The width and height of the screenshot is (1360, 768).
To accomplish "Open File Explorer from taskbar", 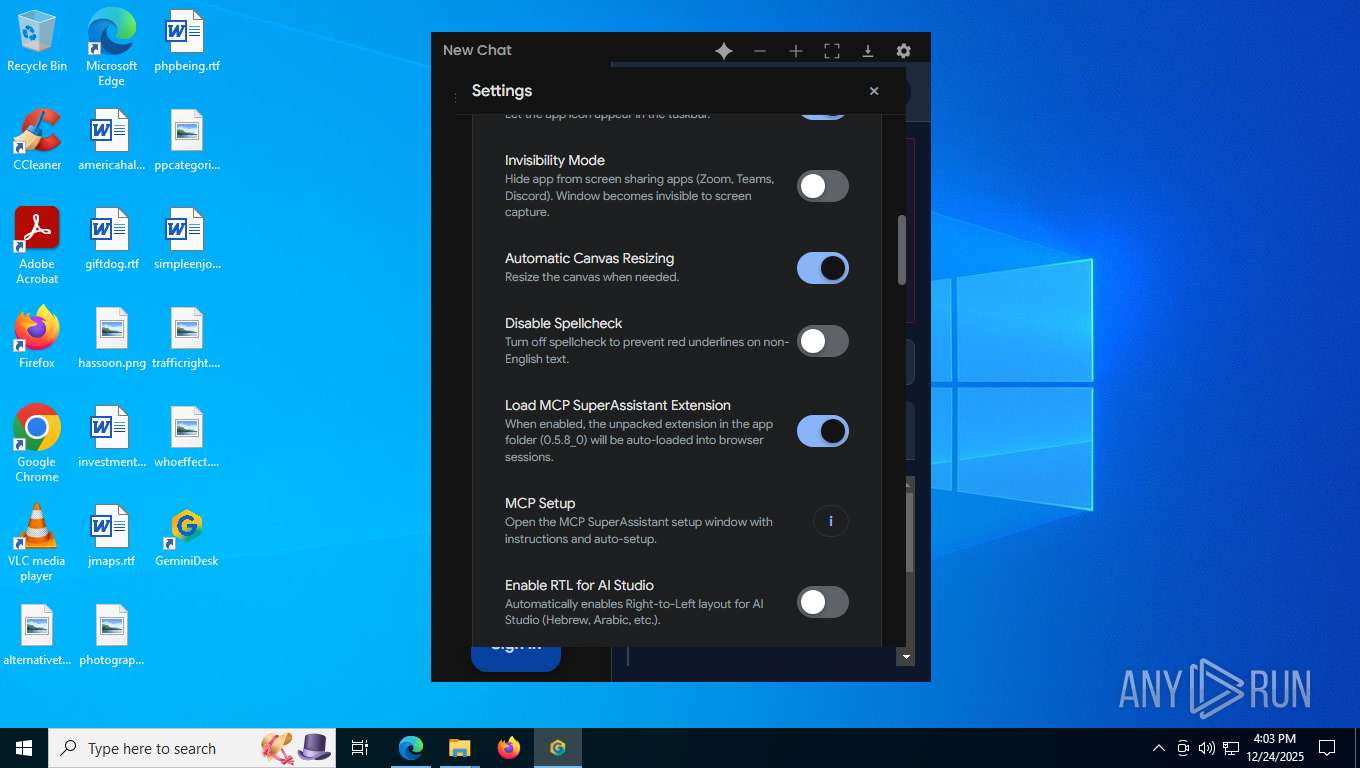I will (459, 748).
